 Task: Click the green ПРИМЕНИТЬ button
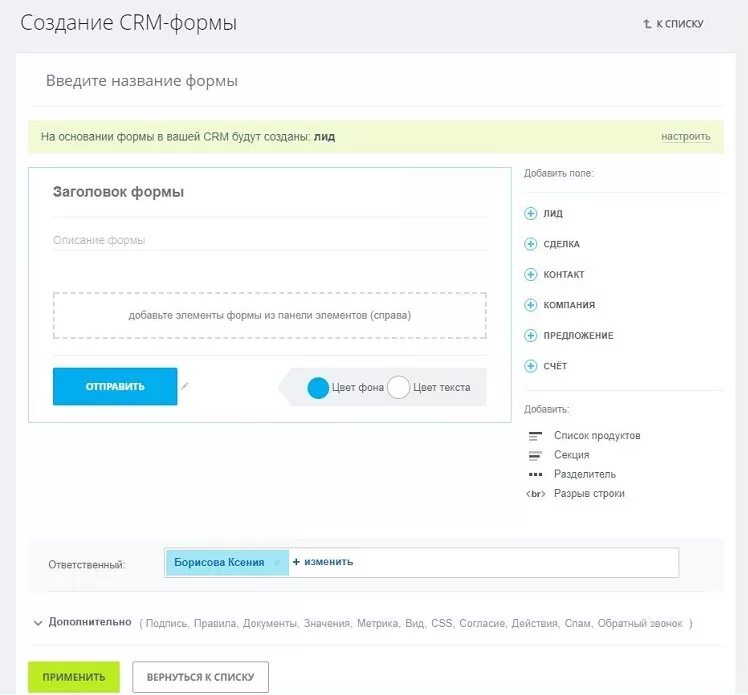[x=74, y=676]
